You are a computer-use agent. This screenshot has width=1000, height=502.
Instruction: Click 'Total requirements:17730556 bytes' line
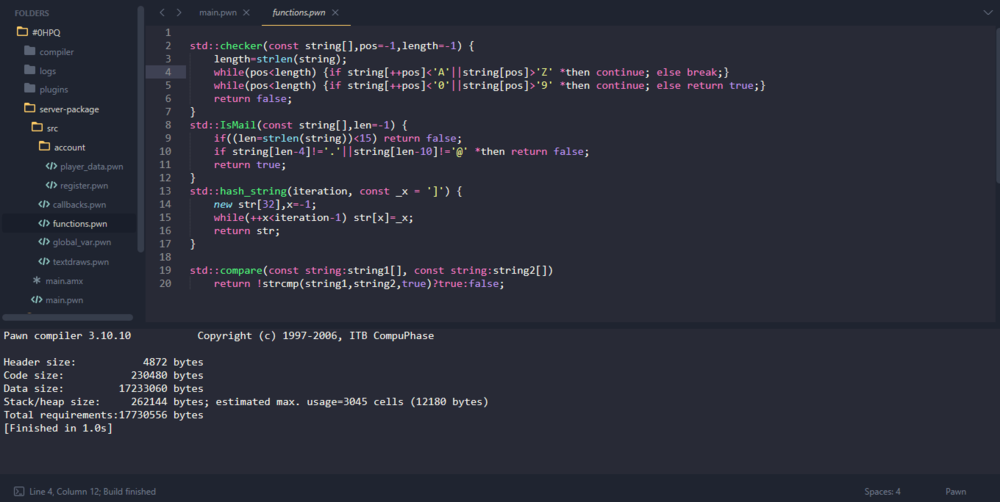pyautogui.click(x=103, y=415)
